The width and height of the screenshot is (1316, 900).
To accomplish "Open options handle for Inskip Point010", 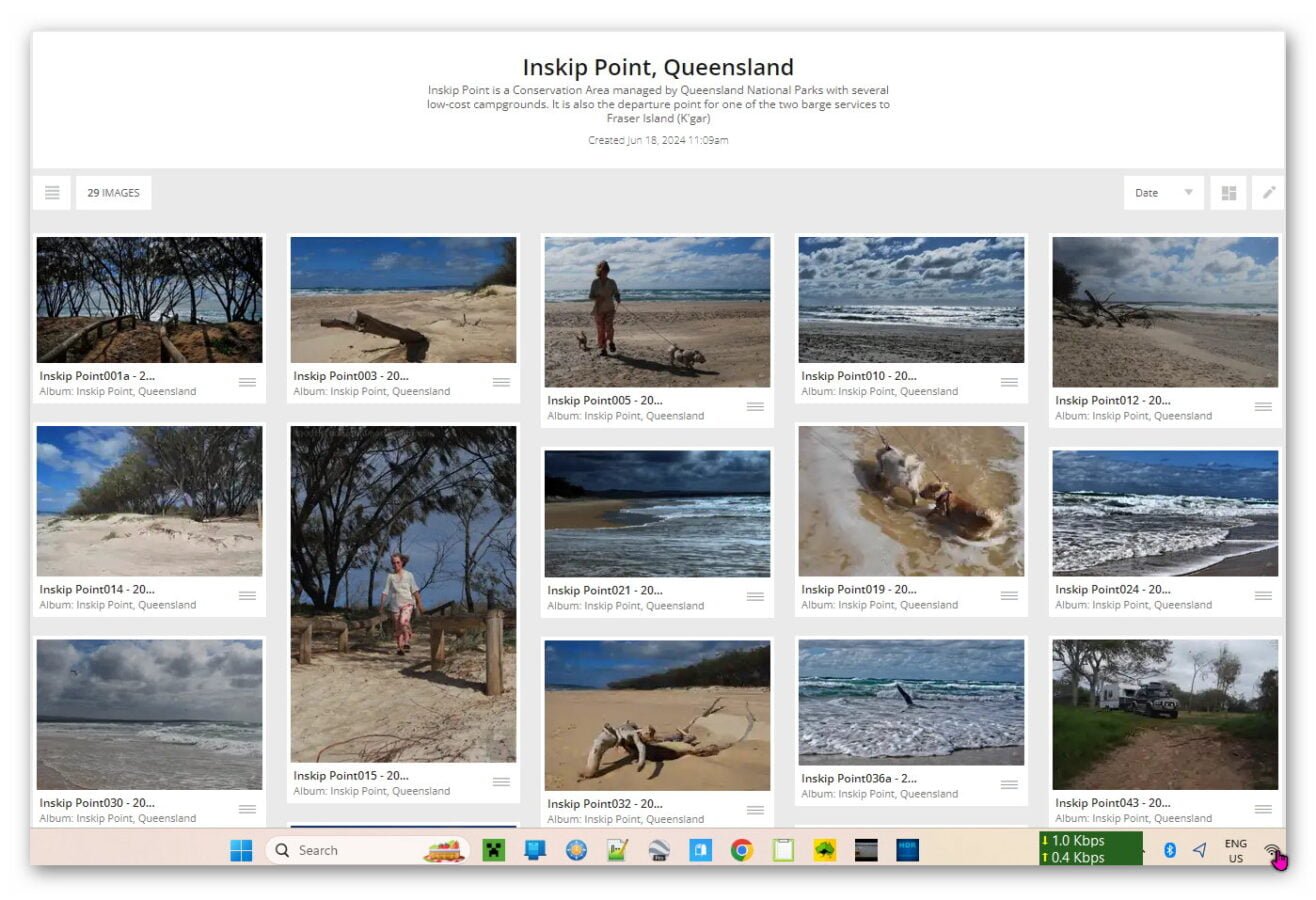I will [1009, 382].
